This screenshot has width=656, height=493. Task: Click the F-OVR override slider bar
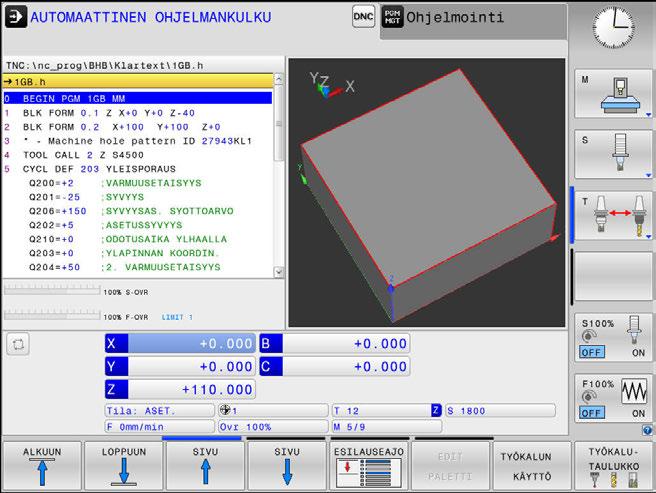(52, 315)
